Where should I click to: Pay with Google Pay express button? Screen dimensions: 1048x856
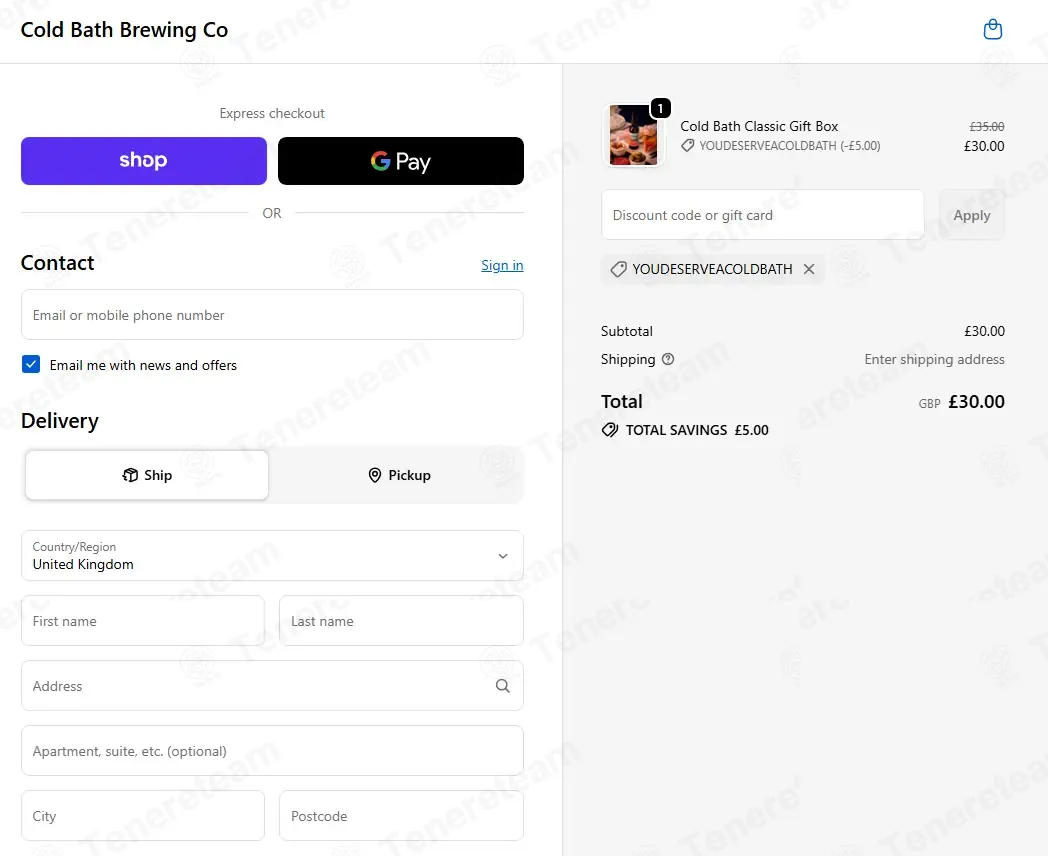(x=400, y=161)
